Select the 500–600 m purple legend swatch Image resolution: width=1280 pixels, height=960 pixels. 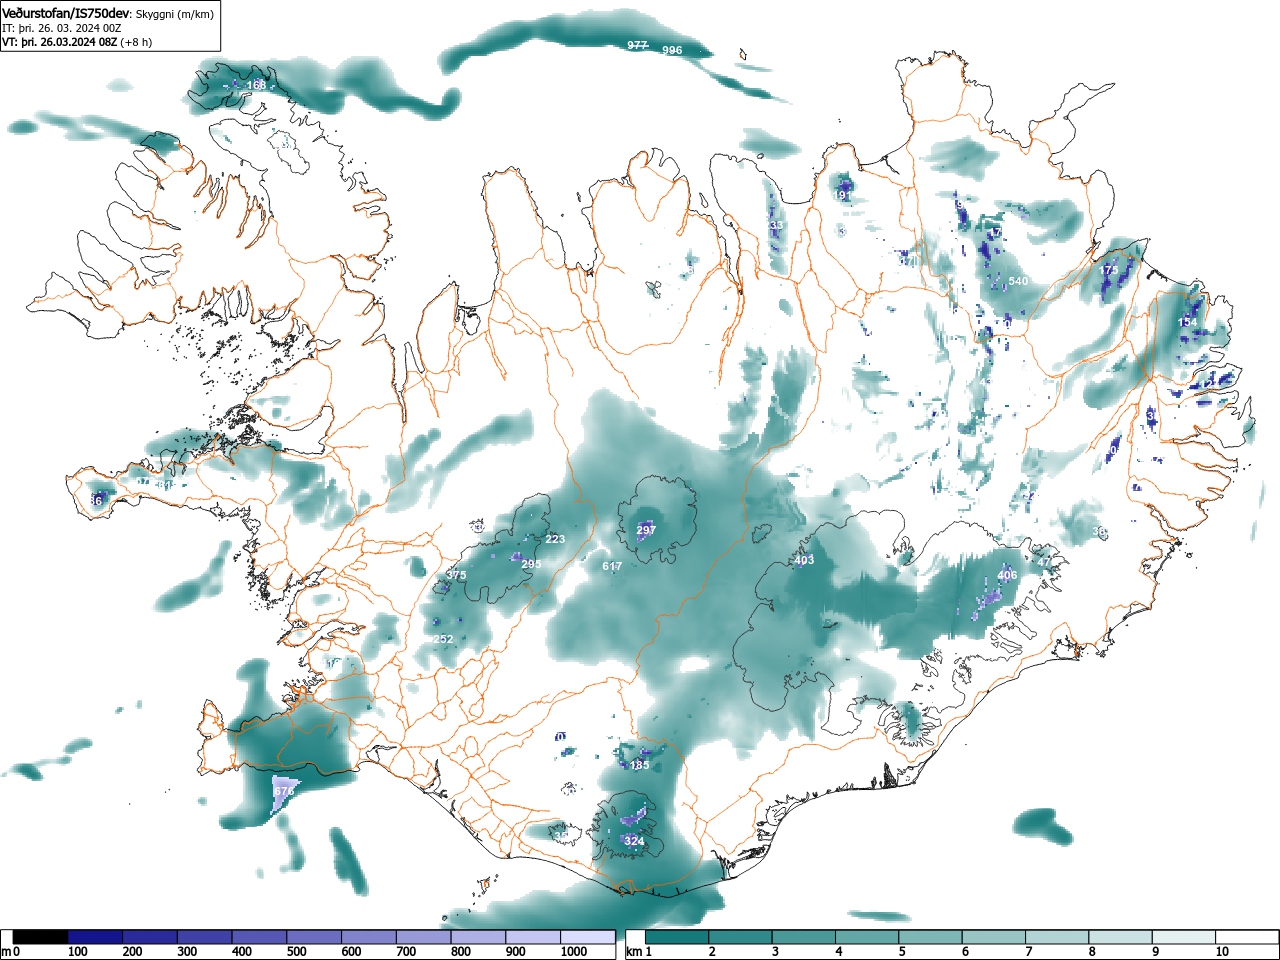tap(314, 937)
